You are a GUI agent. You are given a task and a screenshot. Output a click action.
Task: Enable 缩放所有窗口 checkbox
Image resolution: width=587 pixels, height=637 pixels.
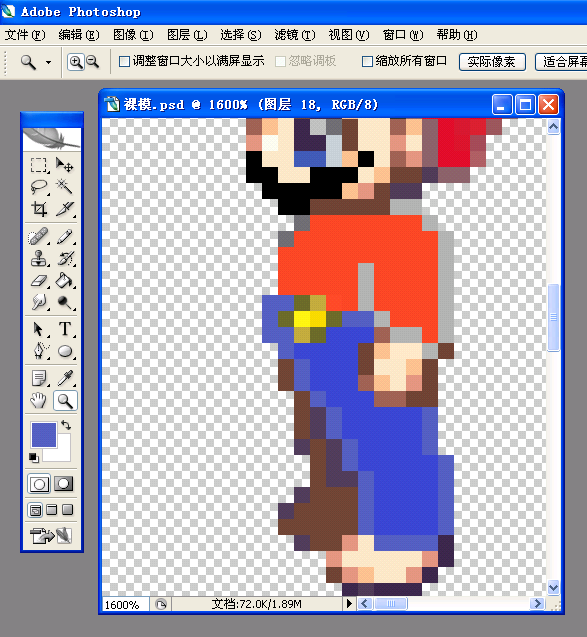pyautogui.click(x=367, y=61)
